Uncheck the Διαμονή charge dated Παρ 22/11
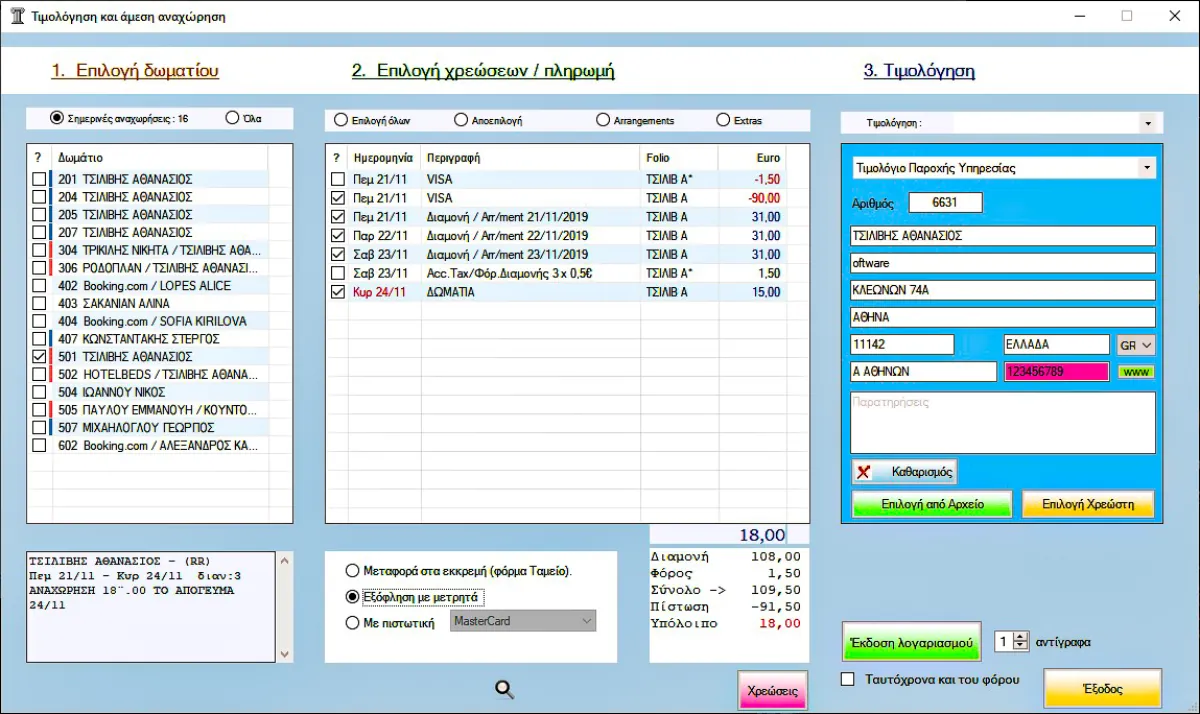 (338, 236)
